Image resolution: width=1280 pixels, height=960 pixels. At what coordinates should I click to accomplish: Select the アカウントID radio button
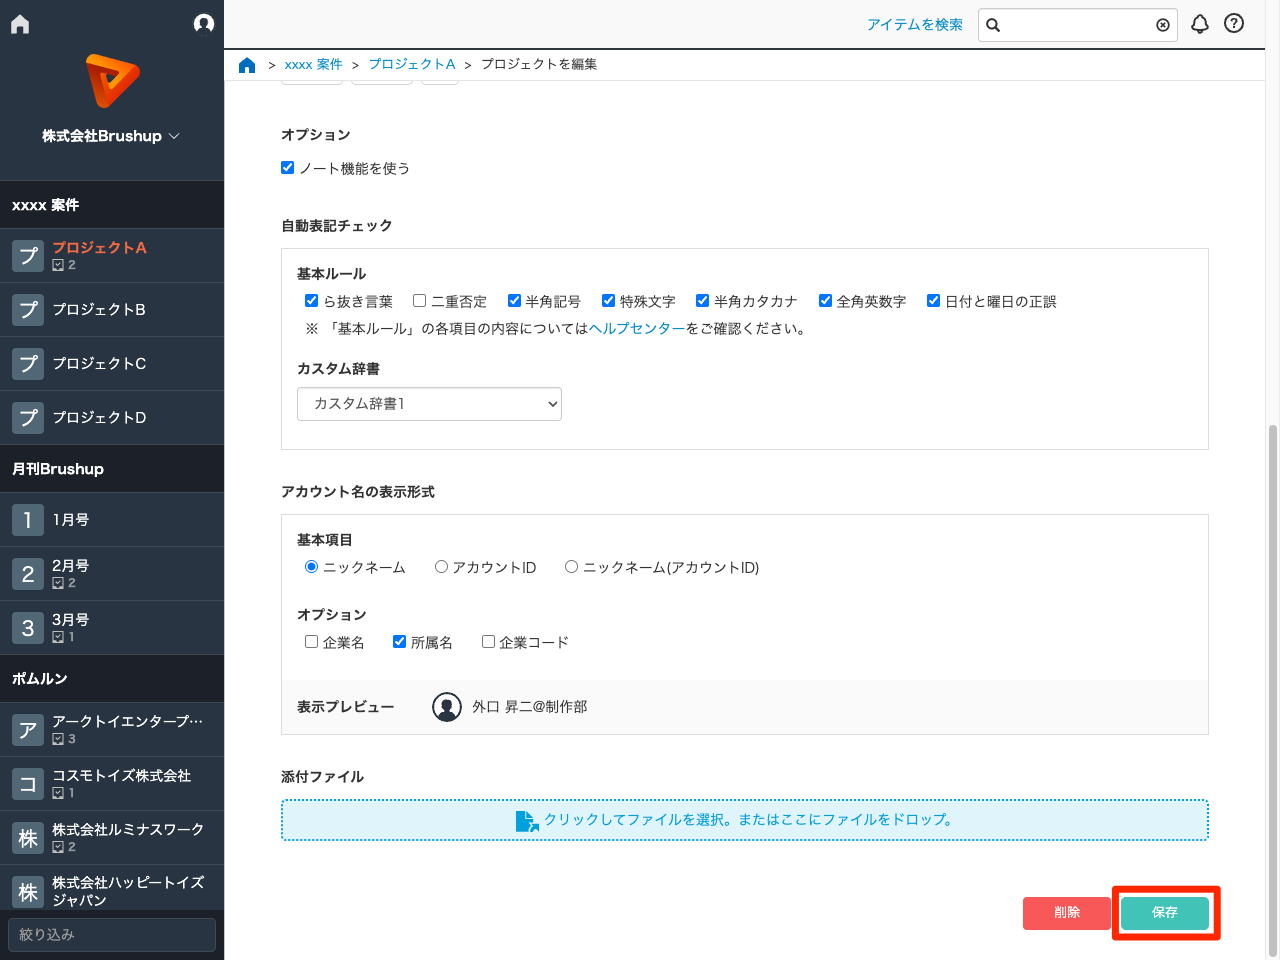pos(441,566)
